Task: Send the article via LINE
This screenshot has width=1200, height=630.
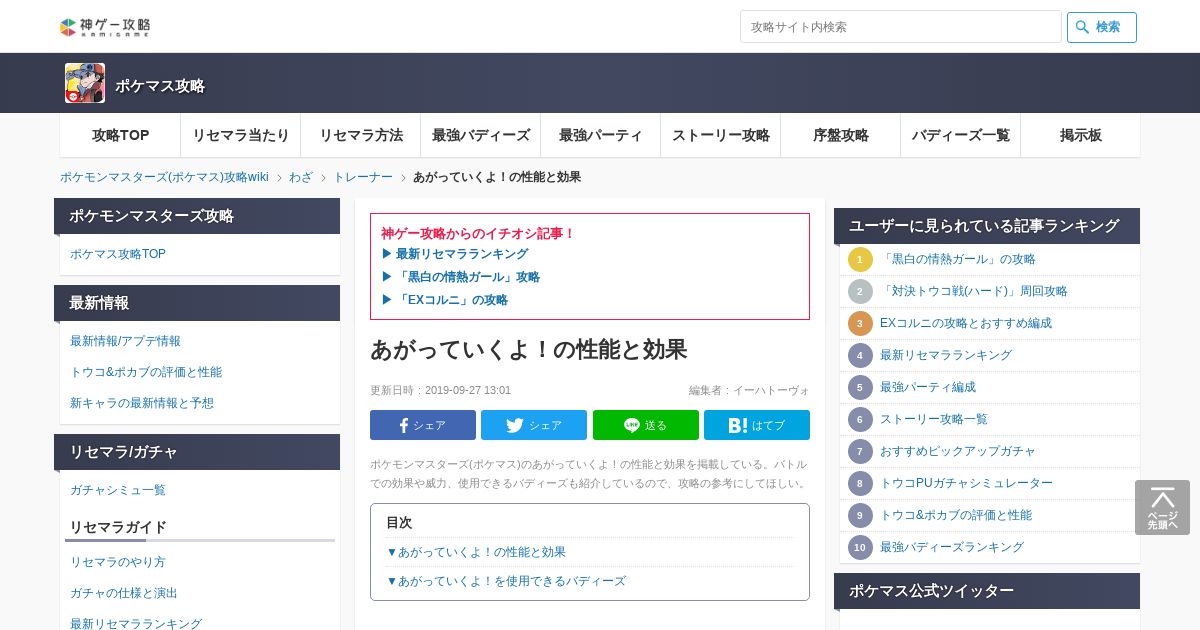Action: point(646,425)
